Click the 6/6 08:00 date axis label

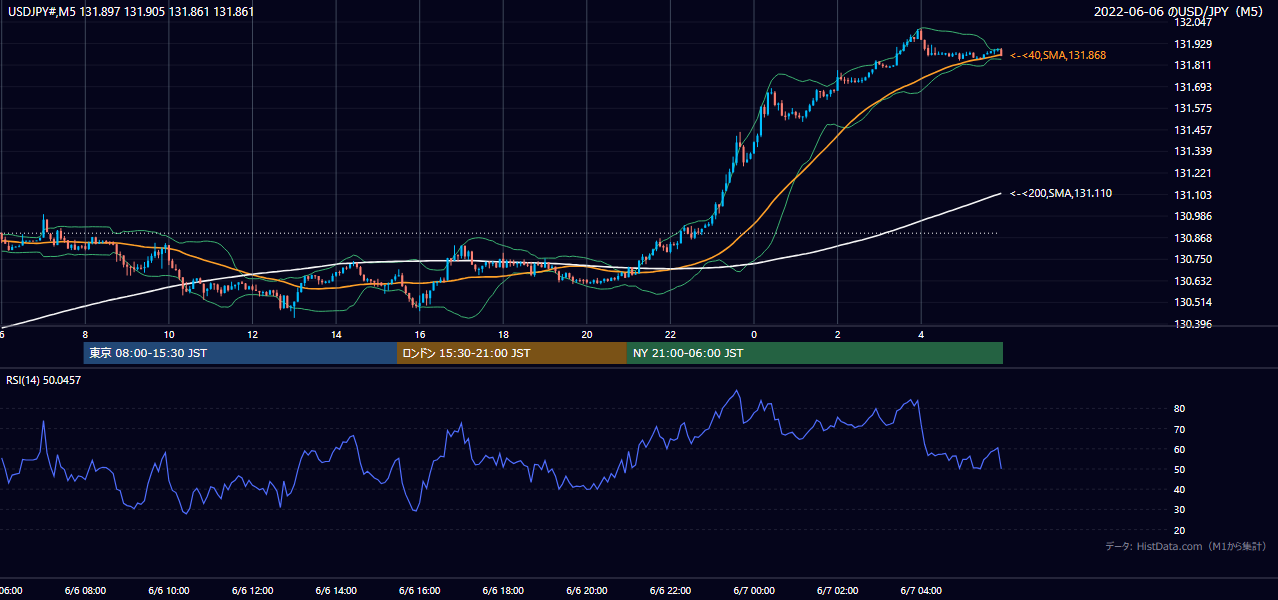point(85,590)
